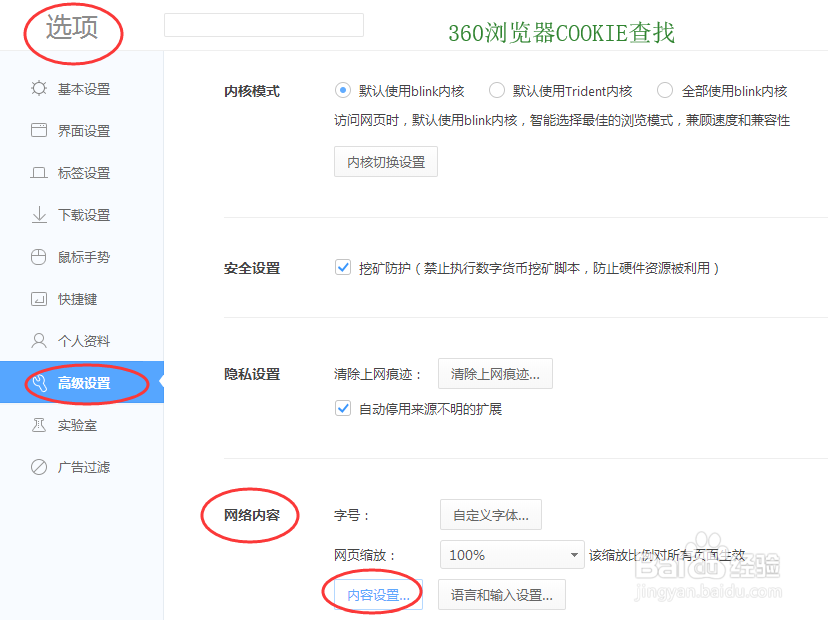Click the person icon beside 个人资料

pyautogui.click(x=39, y=341)
